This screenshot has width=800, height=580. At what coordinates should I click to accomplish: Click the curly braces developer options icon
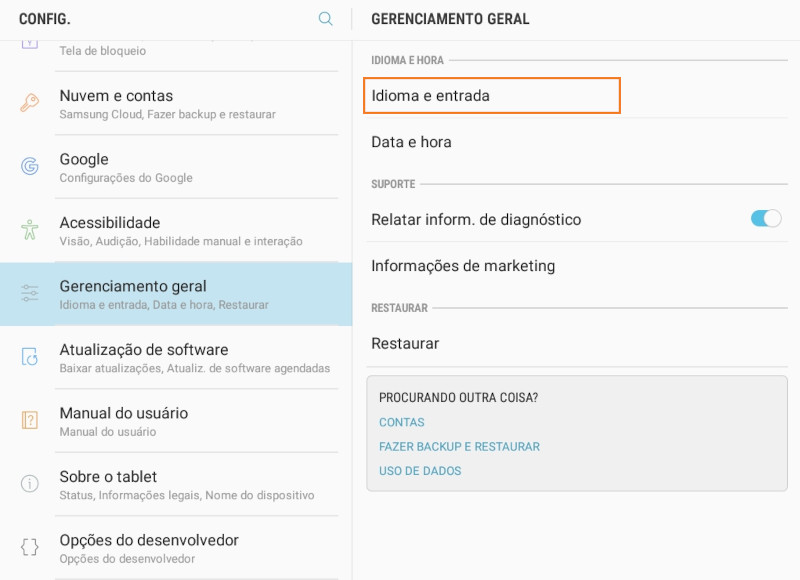click(30, 547)
